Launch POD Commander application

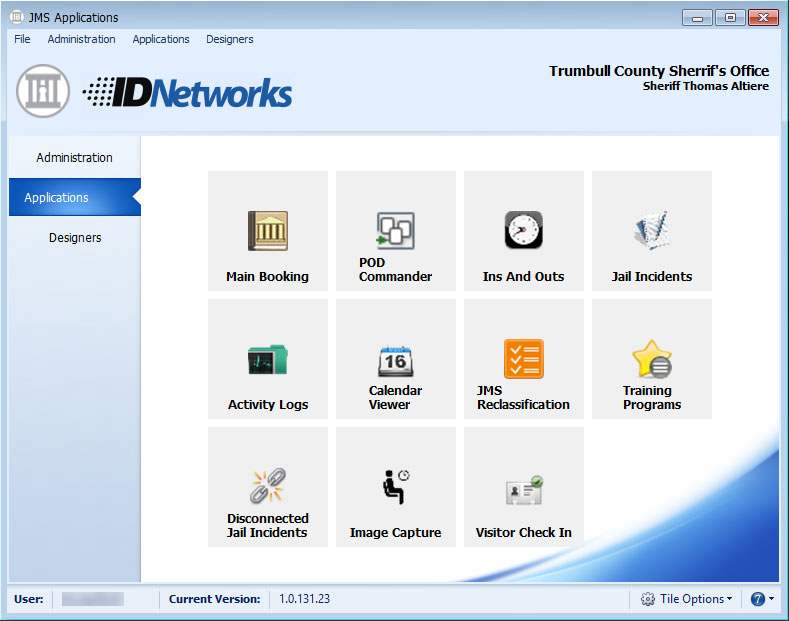(x=395, y=231)
